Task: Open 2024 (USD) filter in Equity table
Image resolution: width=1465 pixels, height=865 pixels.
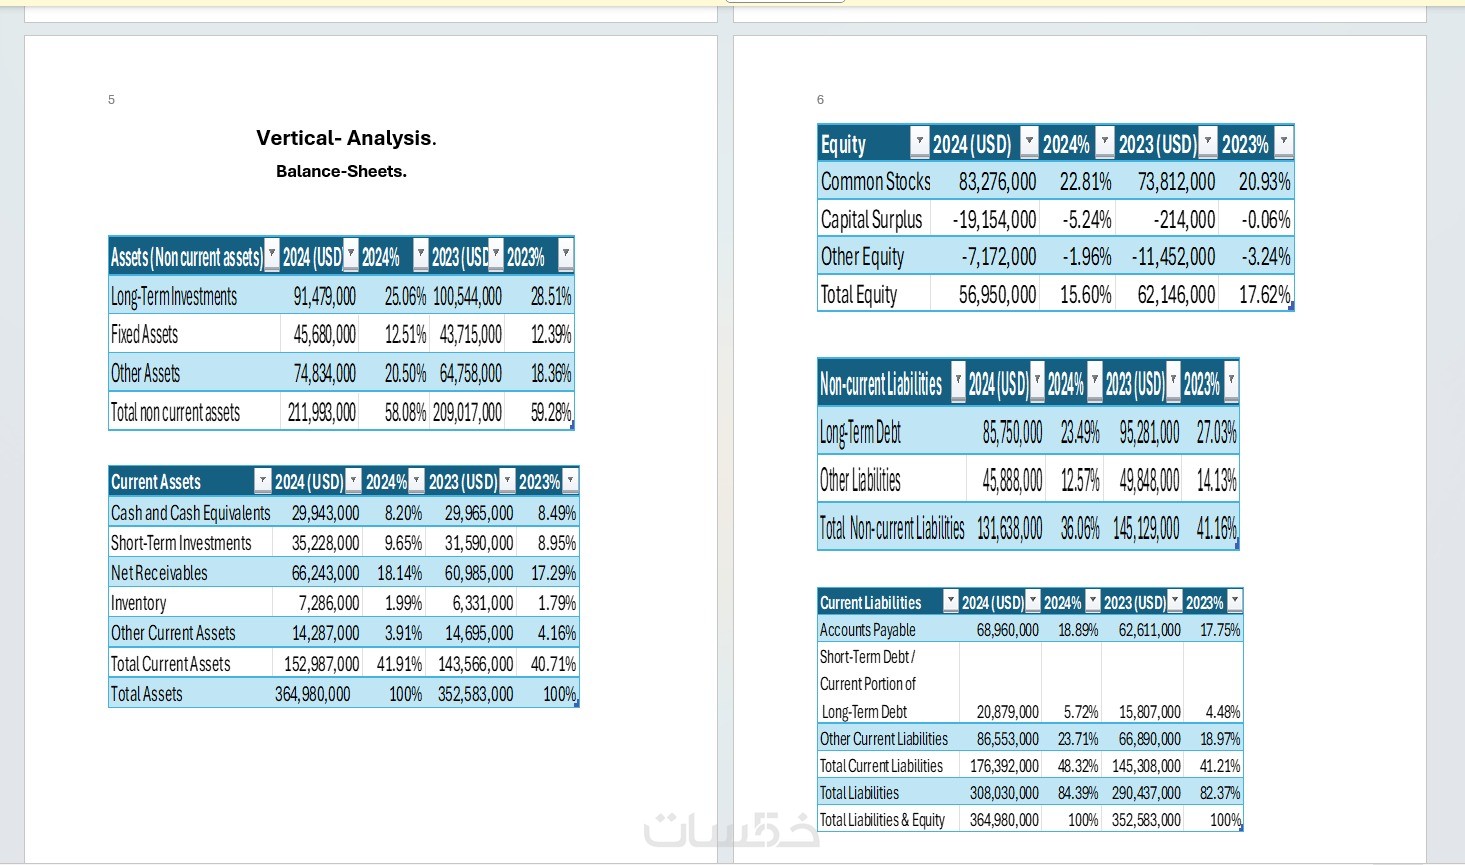Action: (1029, 142)
